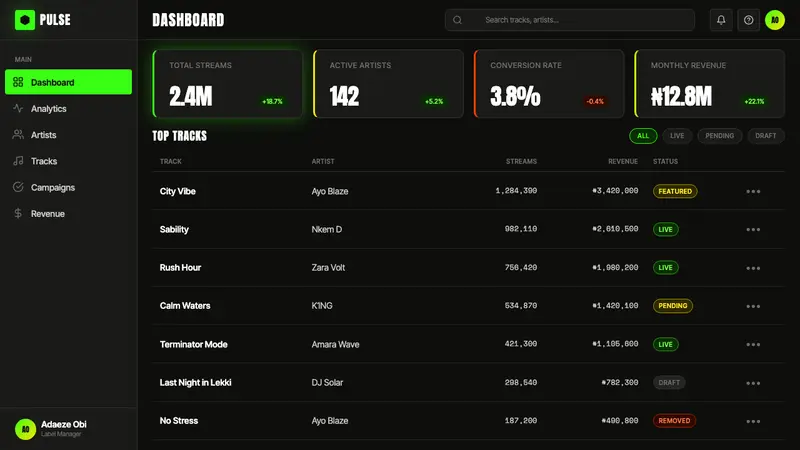Screen dimensions: 800x450
Task: Select the PENDING filter pill
Action: coord(719,136)
